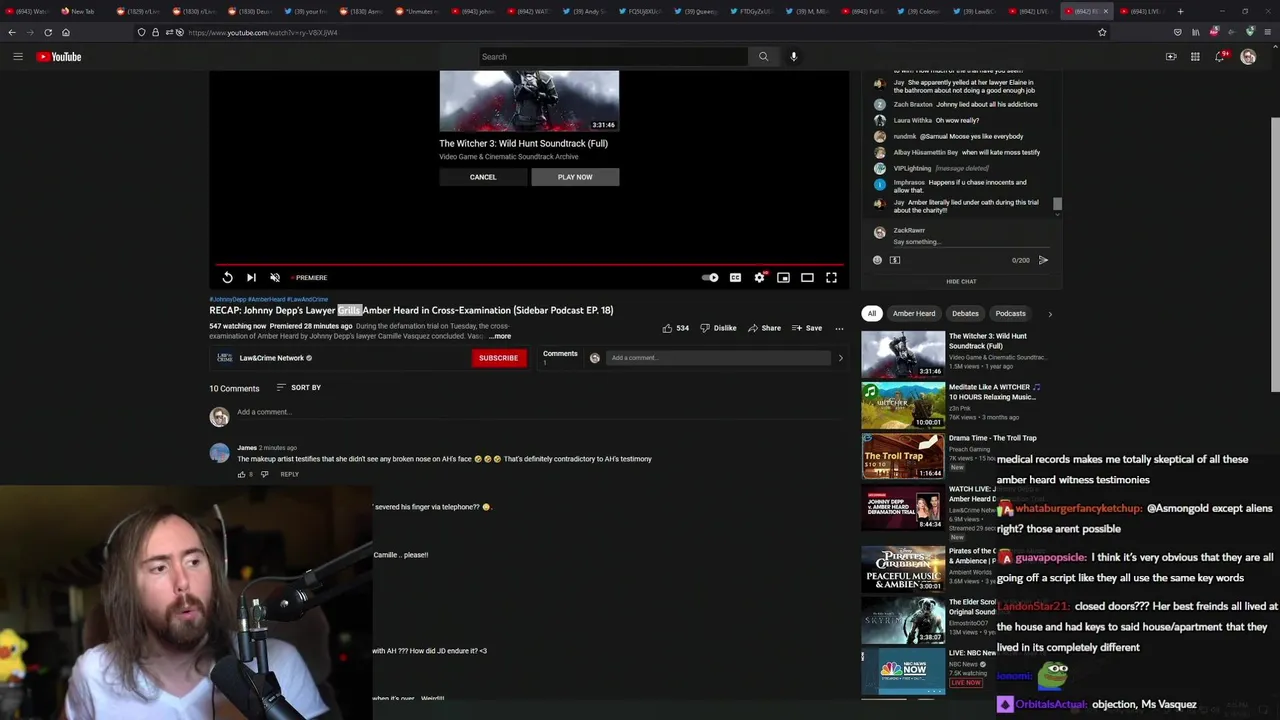Select the 'Amber Heard' filter chip
Screen dimensions: 1280x720
914,314
